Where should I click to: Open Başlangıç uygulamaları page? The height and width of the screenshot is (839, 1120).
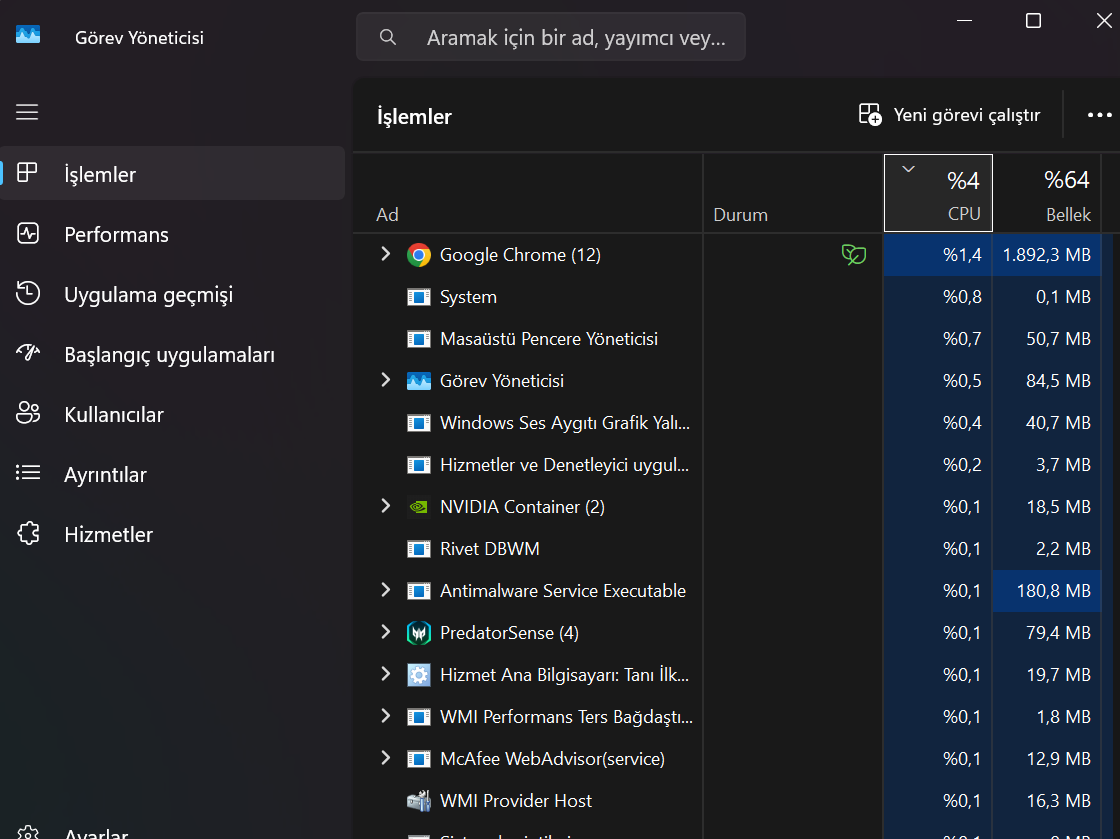[x=172, y=354]
